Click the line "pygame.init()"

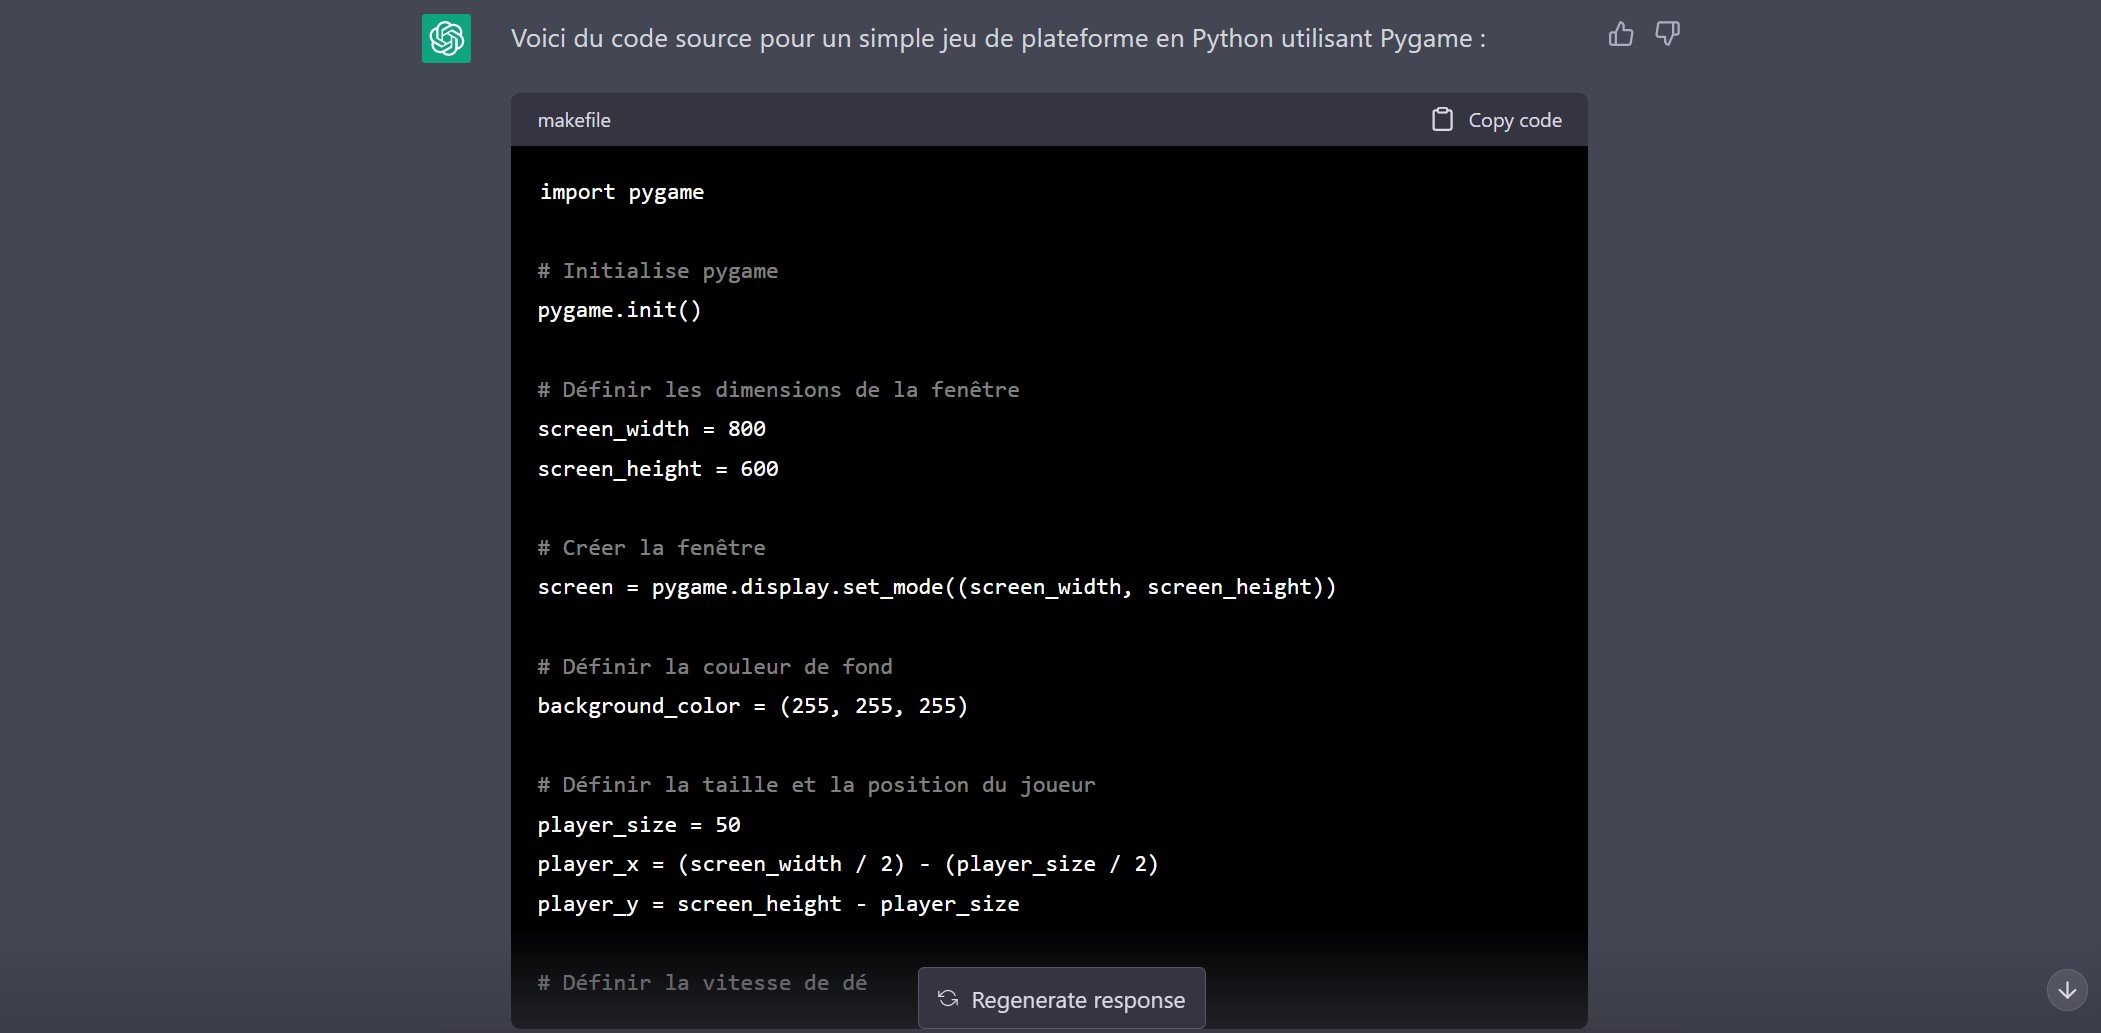pyautogui.click(x=620, y=310)
